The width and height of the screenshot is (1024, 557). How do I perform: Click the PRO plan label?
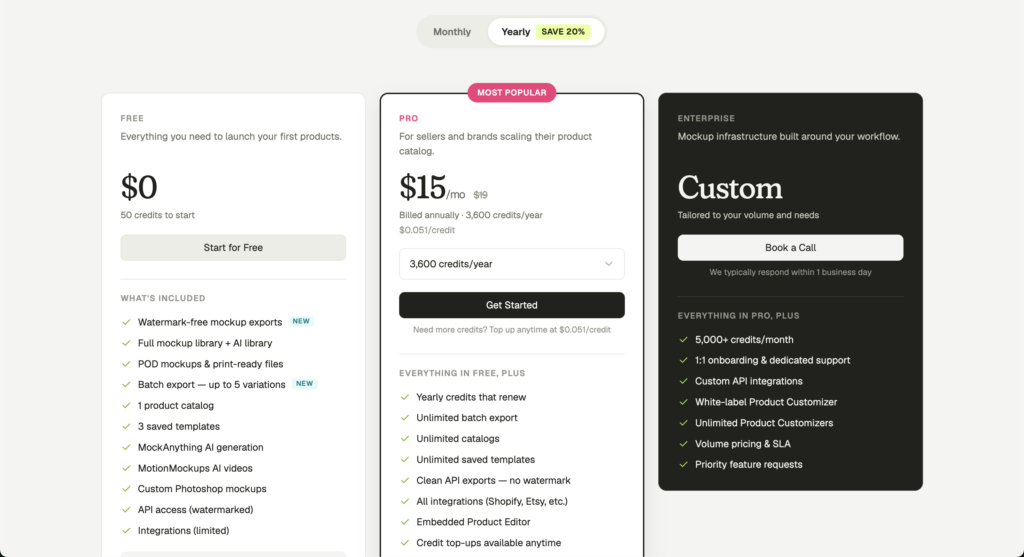[x=408, y=118]
